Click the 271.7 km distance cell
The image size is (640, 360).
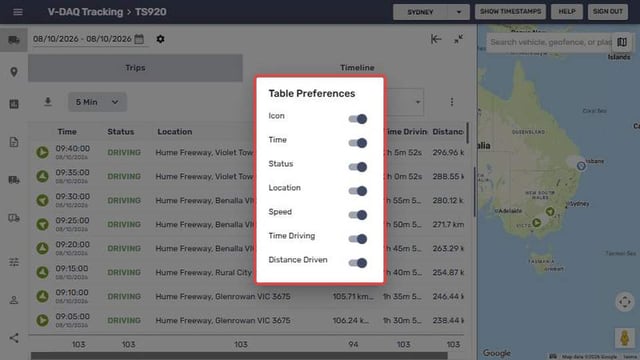pyautogui.click(x=448, y=224)
